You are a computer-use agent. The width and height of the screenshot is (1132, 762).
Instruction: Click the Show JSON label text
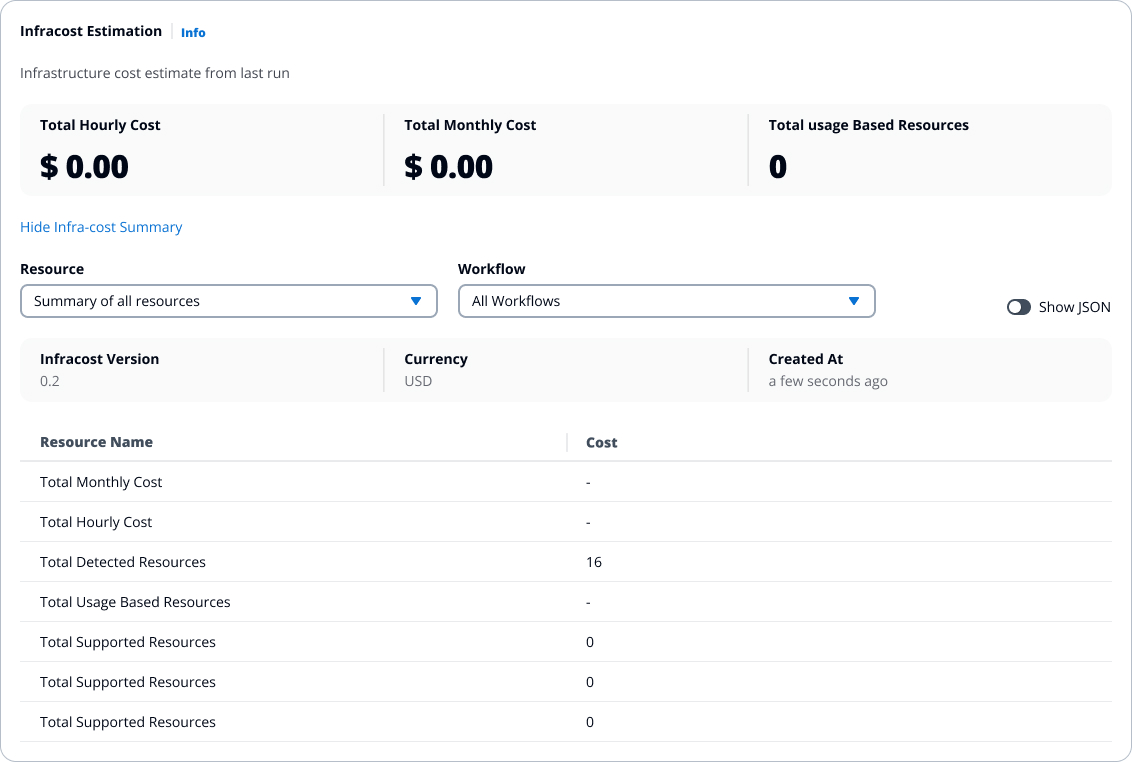[1074, 307]
